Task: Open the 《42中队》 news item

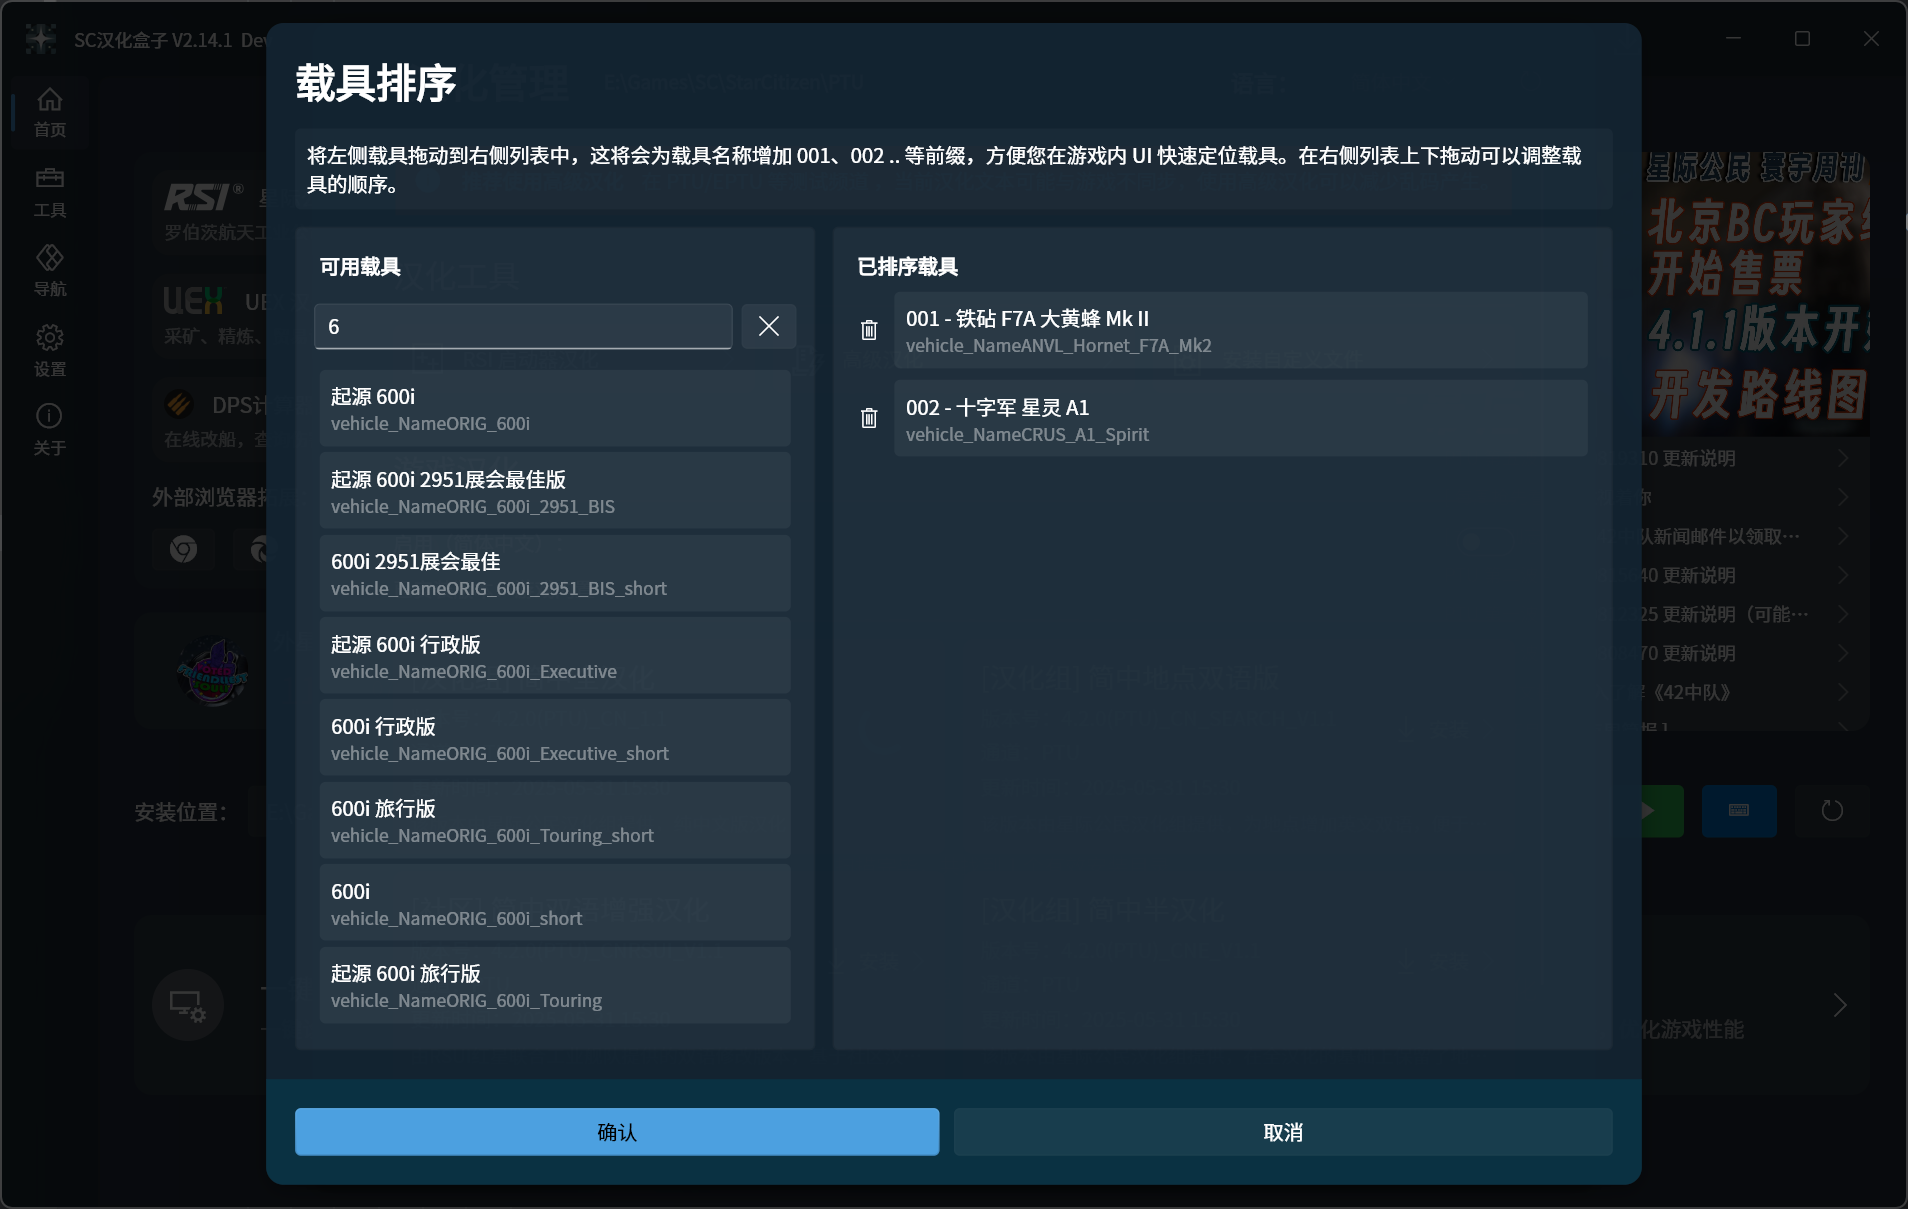Action: (1745, 692)
